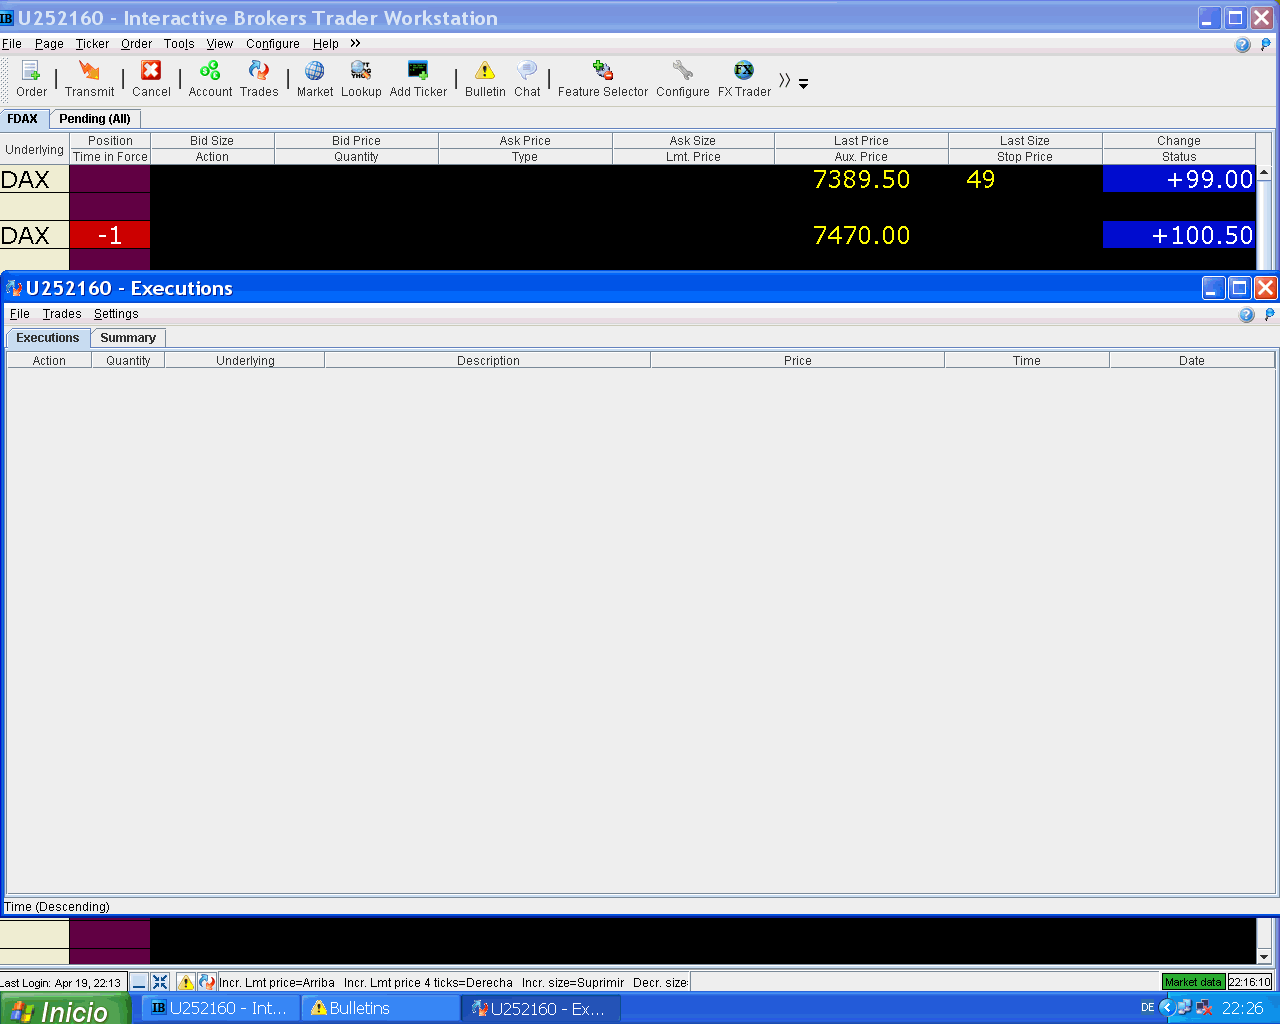Click the status bar trades icon
The height and width of the screenshot is (1024, 1280).
coord(207,982)
